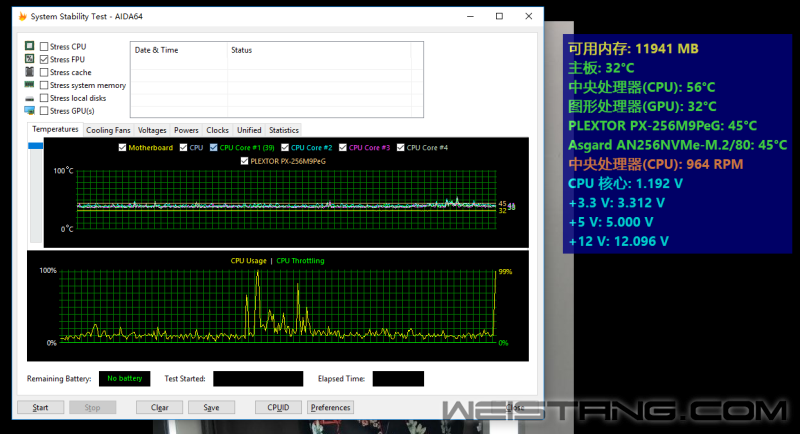The height and width of the screenshot is (434, 800).
Task: Click the cache icon beside Stress cache
Action: tap(30, 73)
